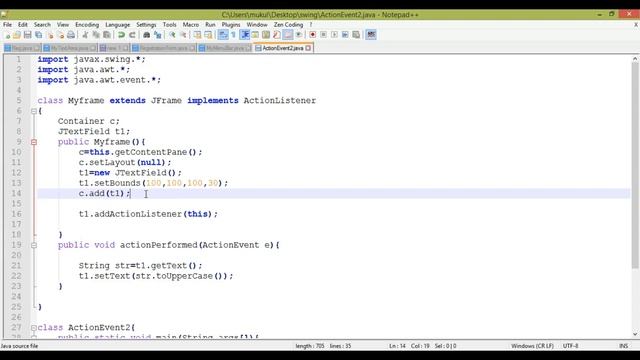Open the File menu
The width and height of the screenshot is (640, 360).
pos(7,25)
